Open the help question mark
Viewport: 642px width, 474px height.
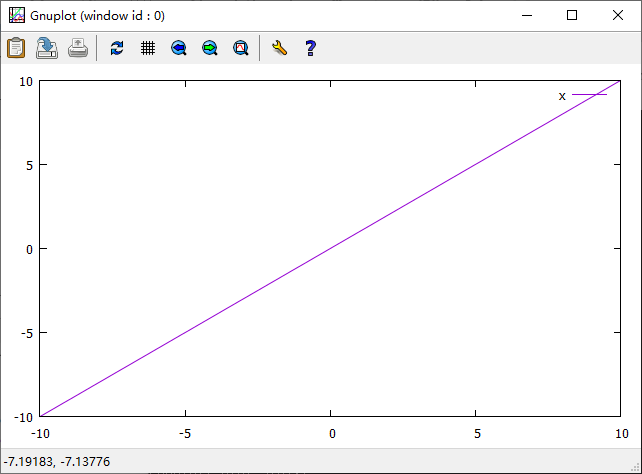point(310,48)
